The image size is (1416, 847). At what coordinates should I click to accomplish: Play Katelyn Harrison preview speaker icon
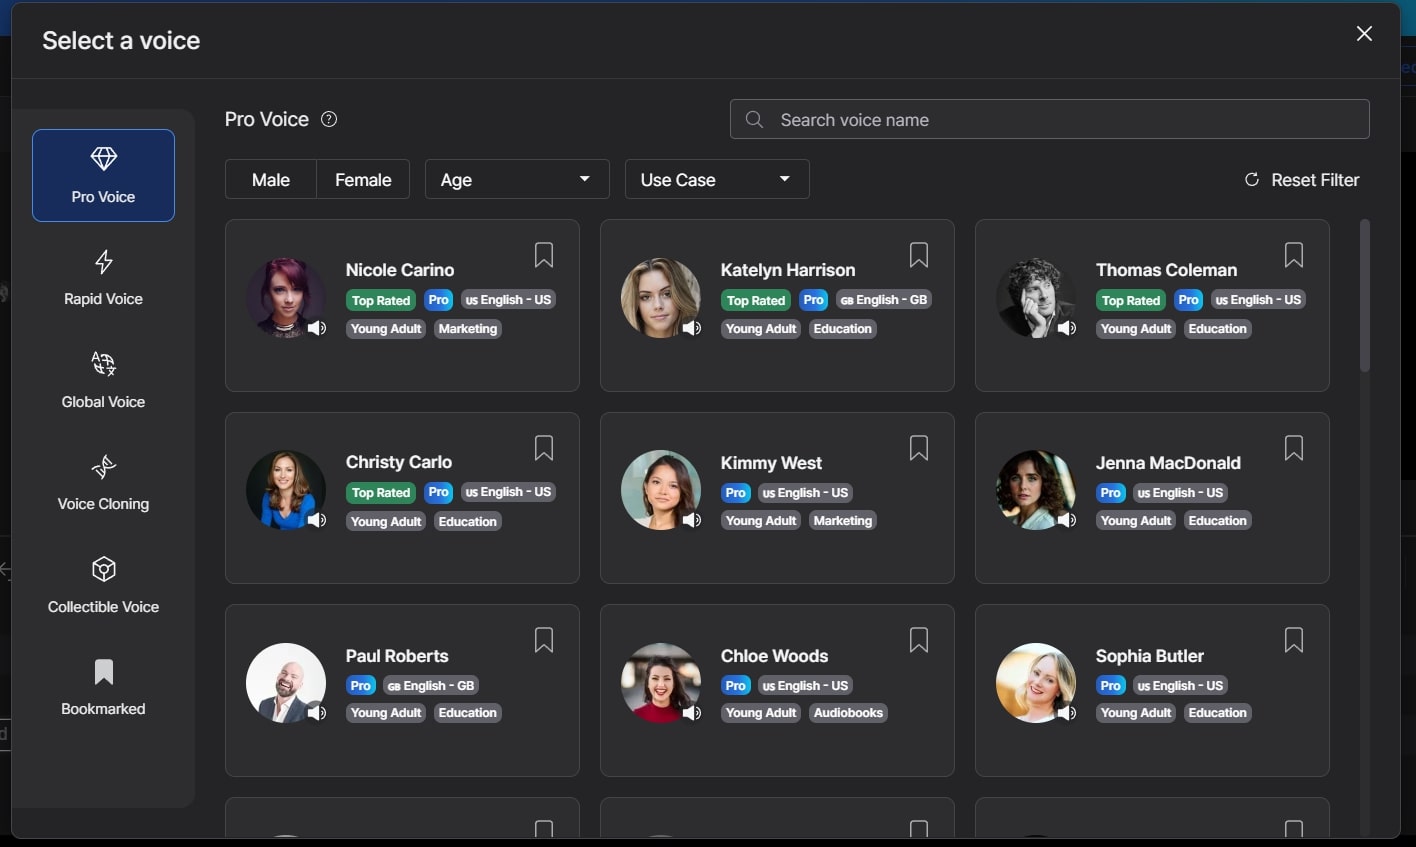pos(692,328)
